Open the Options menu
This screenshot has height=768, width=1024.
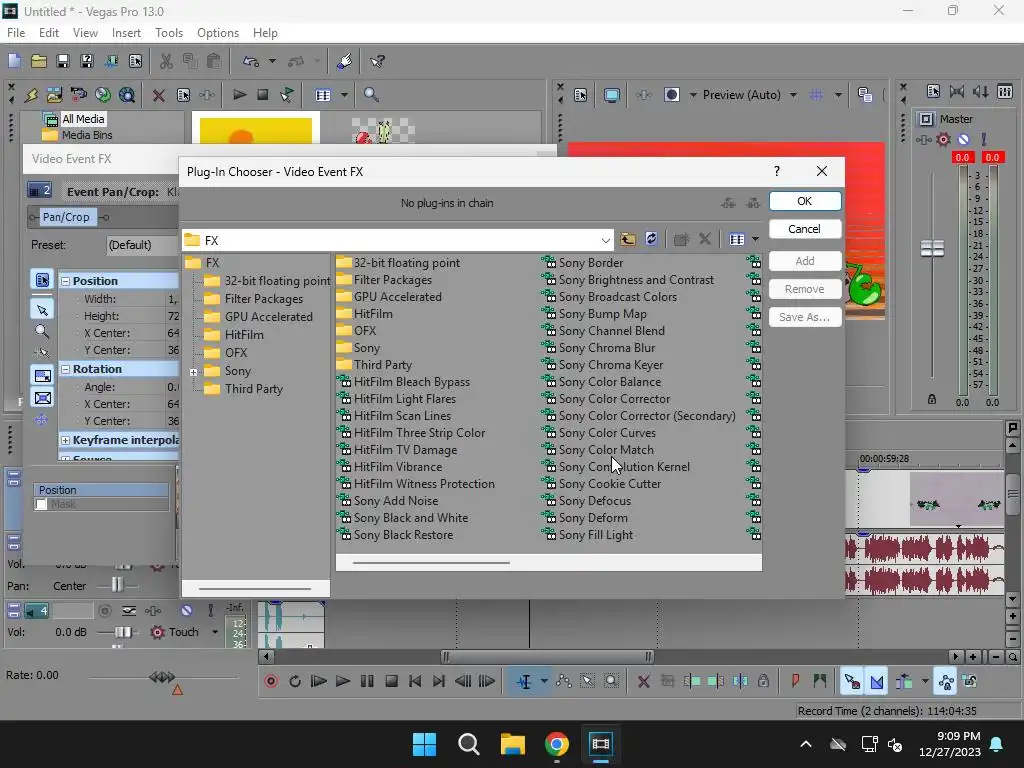[217, 33]
